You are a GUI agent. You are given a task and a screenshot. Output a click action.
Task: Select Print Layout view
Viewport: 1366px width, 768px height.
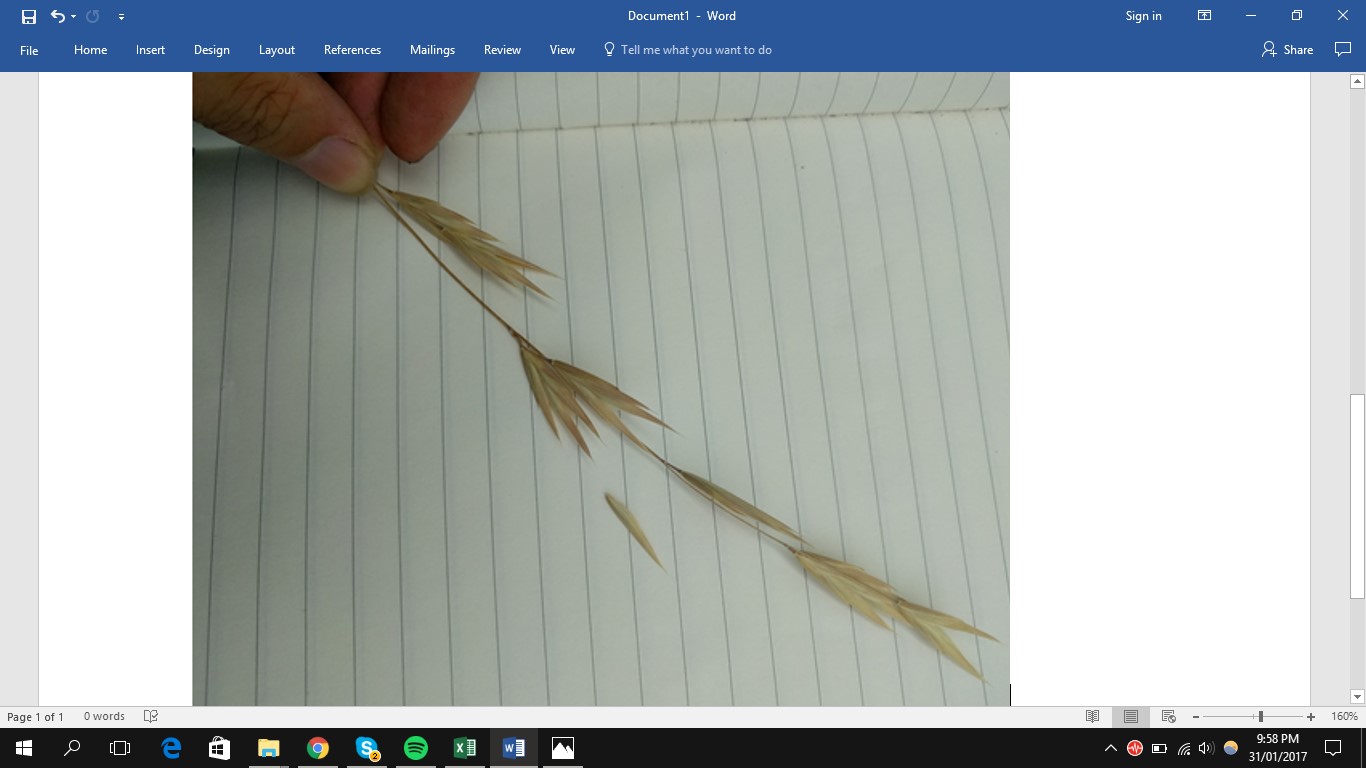(1130, 716)
